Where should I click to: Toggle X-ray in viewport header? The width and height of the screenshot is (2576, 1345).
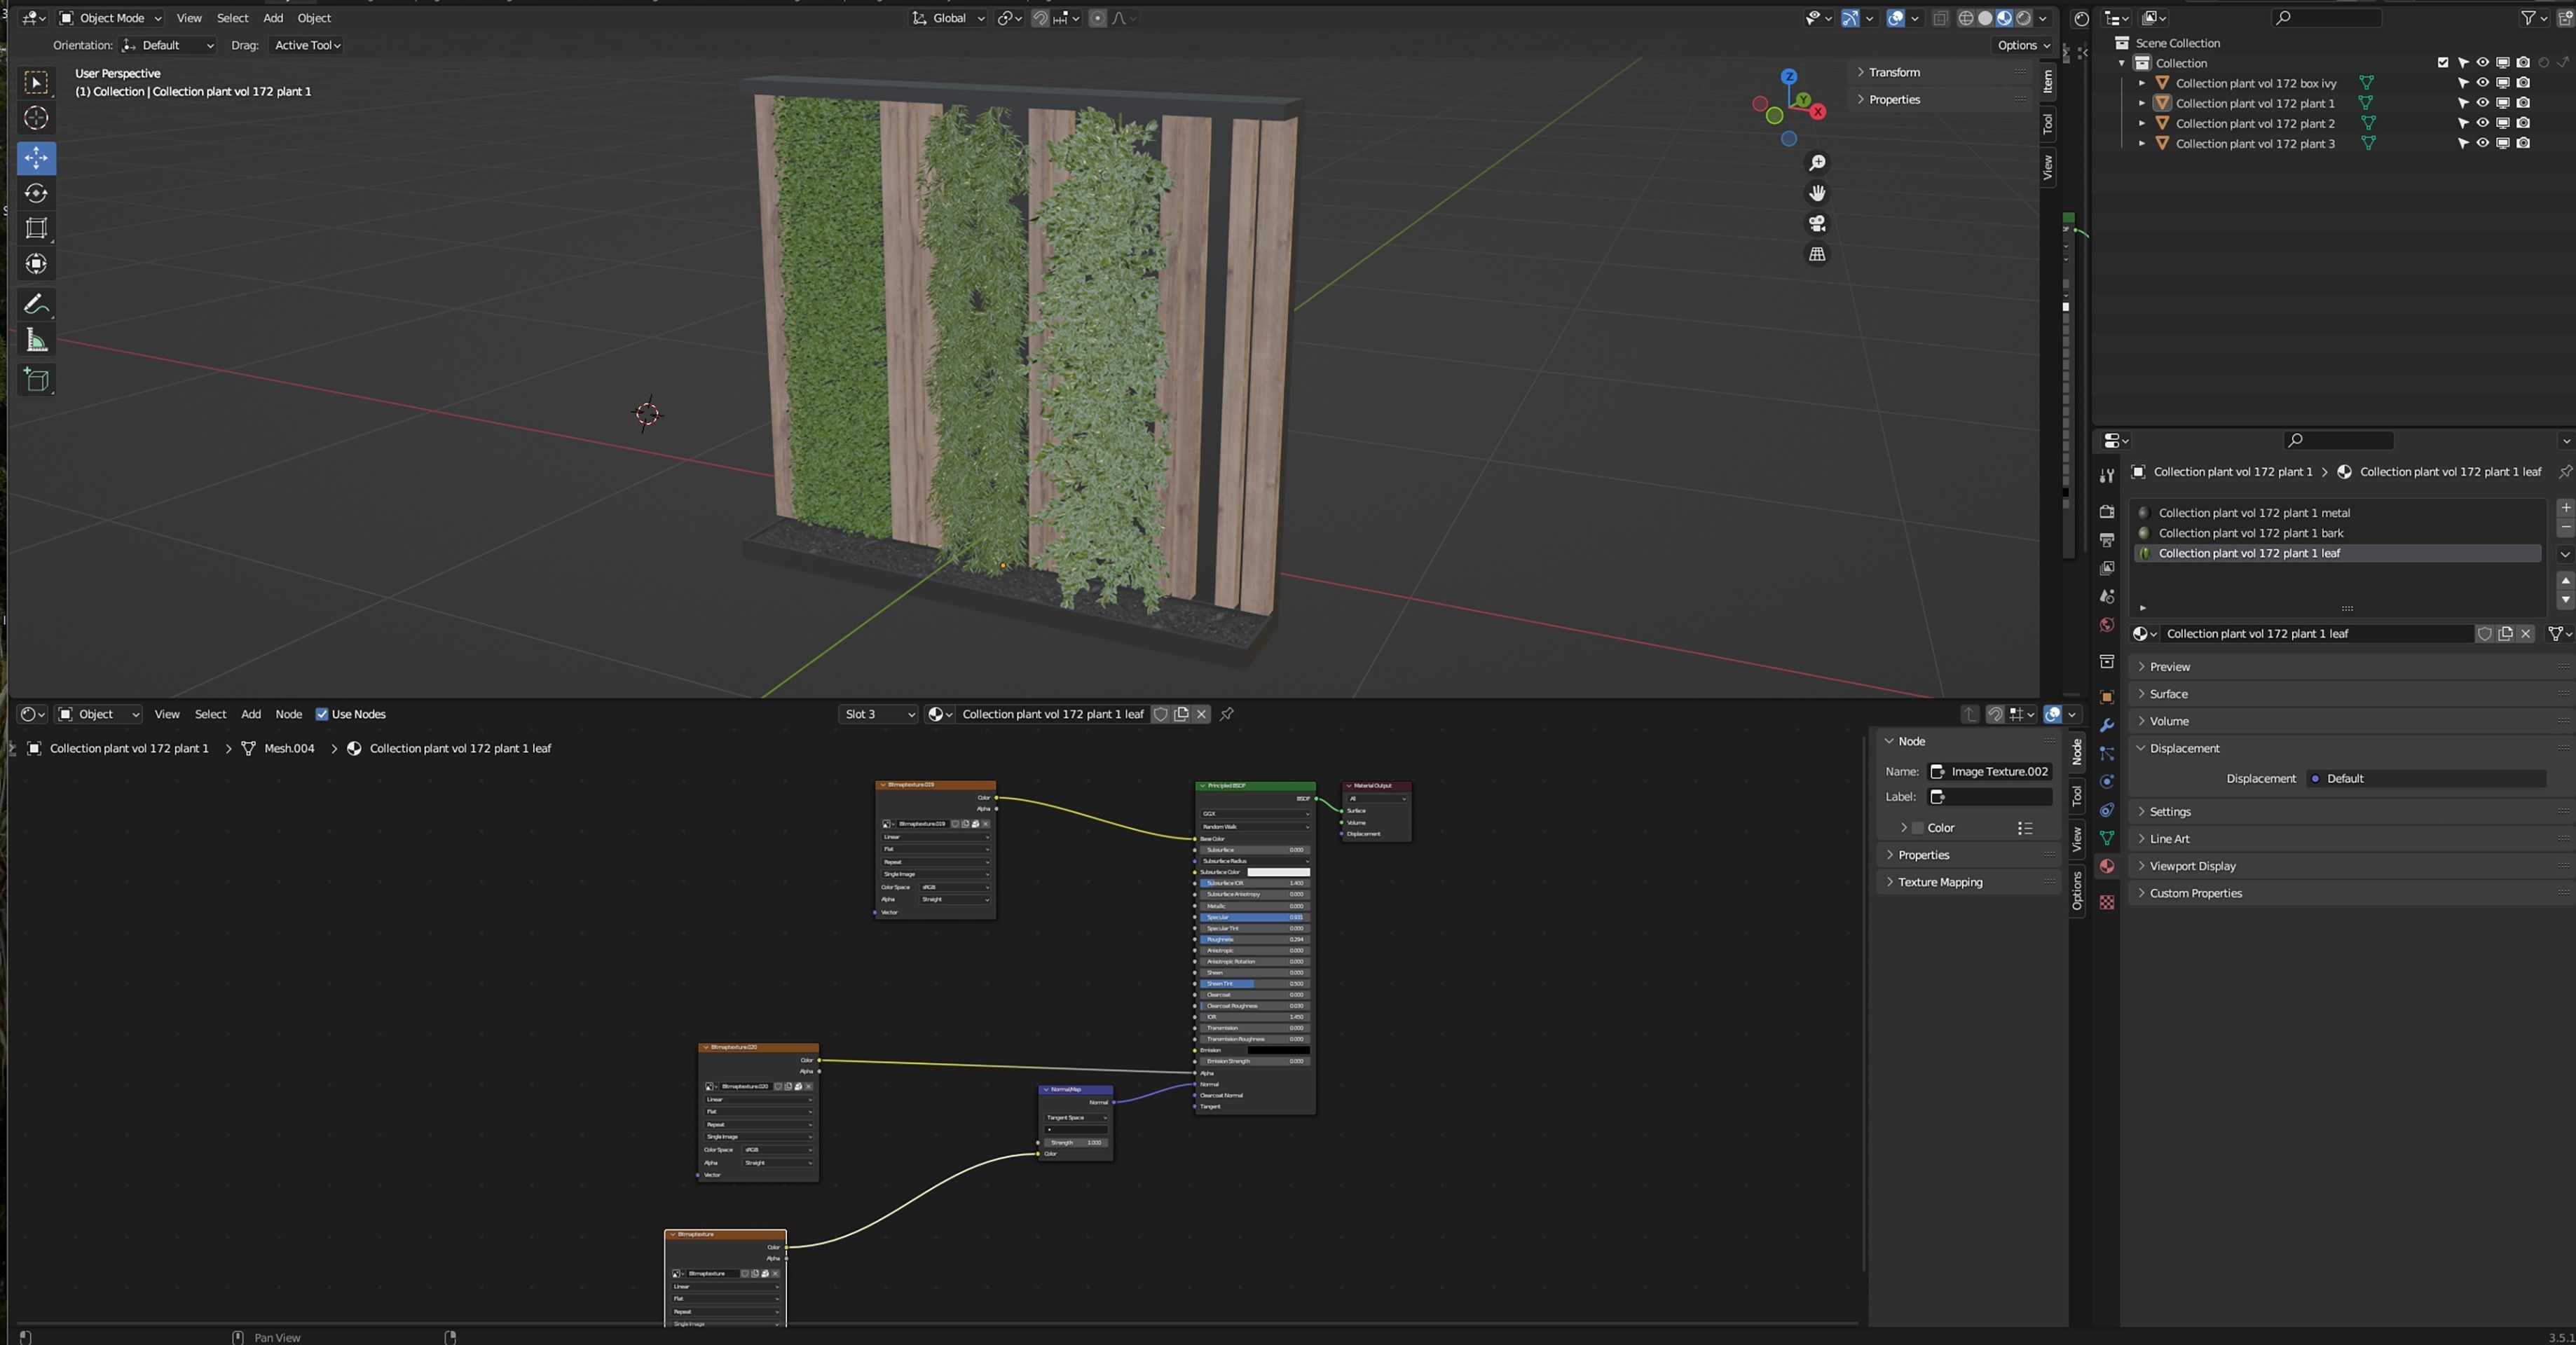[1940, 18]
